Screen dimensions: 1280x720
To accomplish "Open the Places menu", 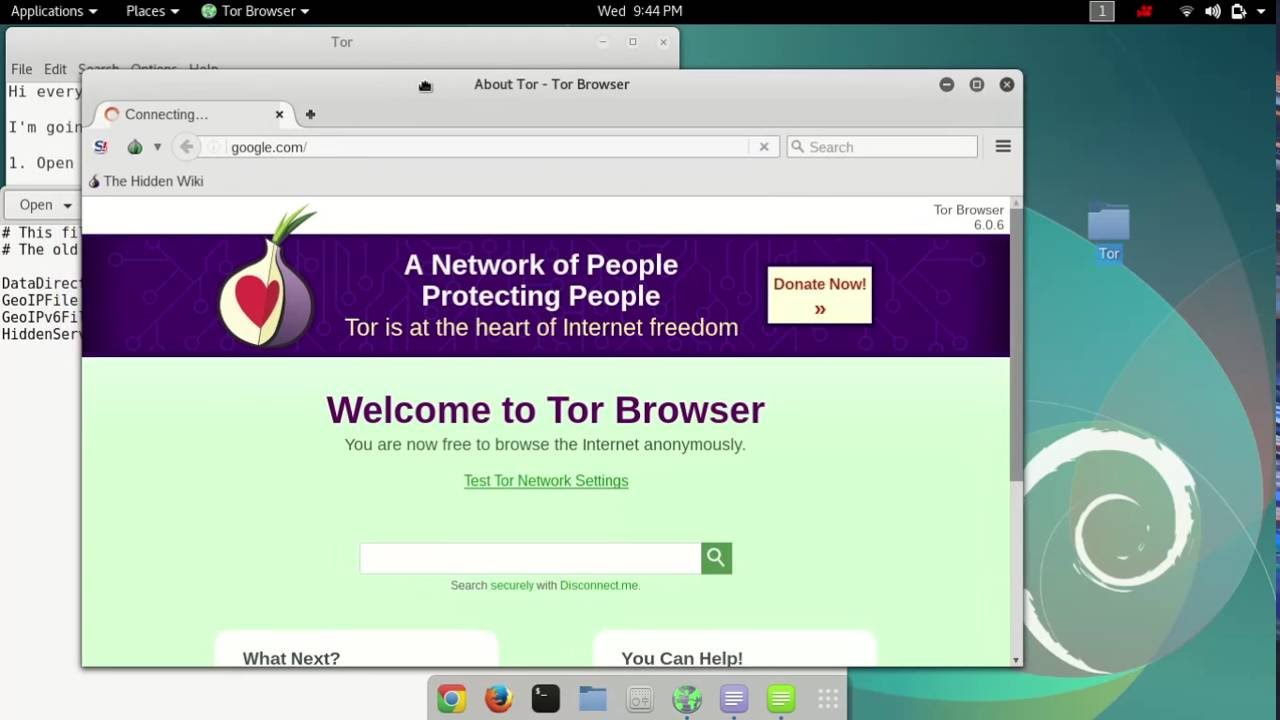I will pos(152,11).
